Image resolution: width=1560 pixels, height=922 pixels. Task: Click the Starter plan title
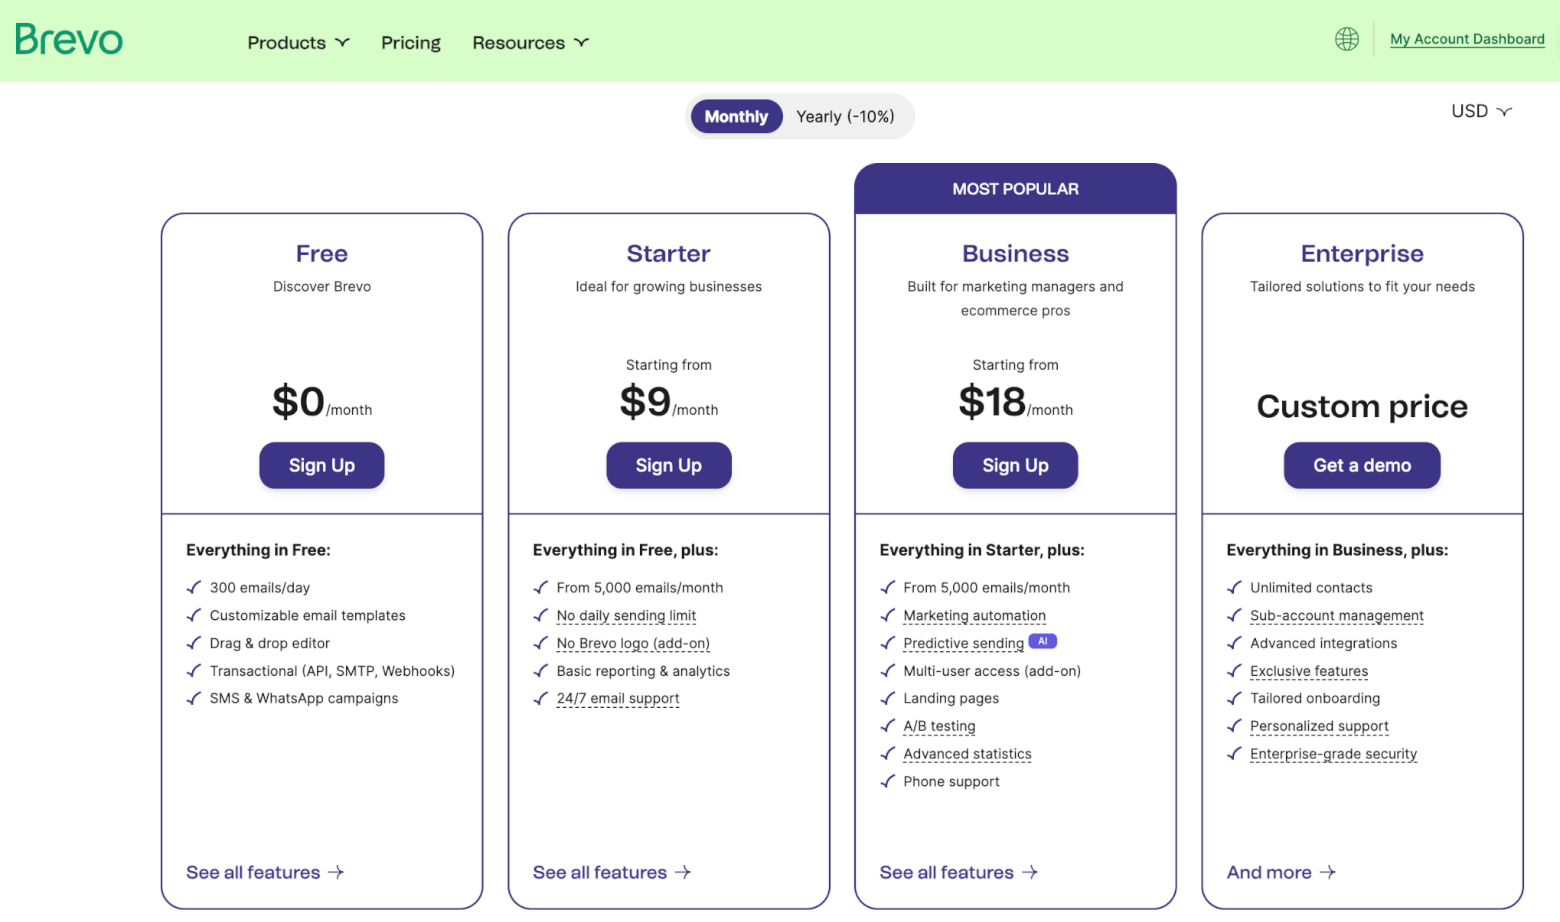pos(669,254)
